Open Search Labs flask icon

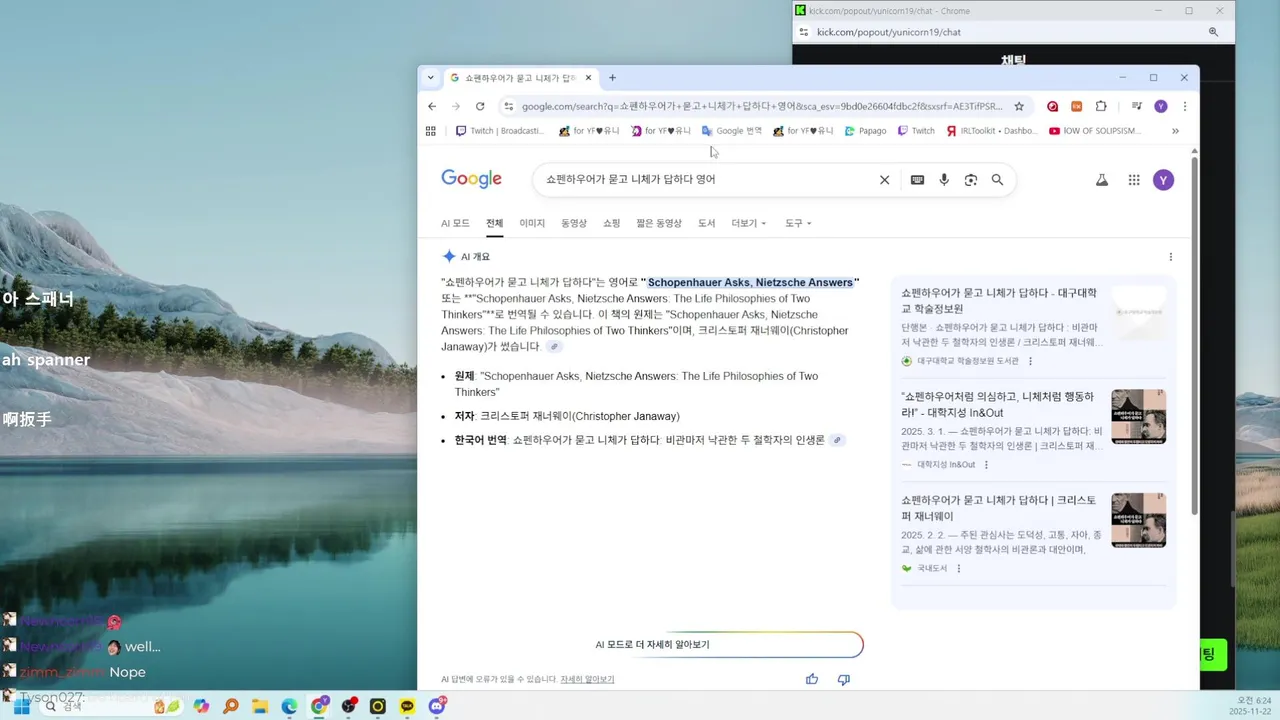[x=1102, y=180]
